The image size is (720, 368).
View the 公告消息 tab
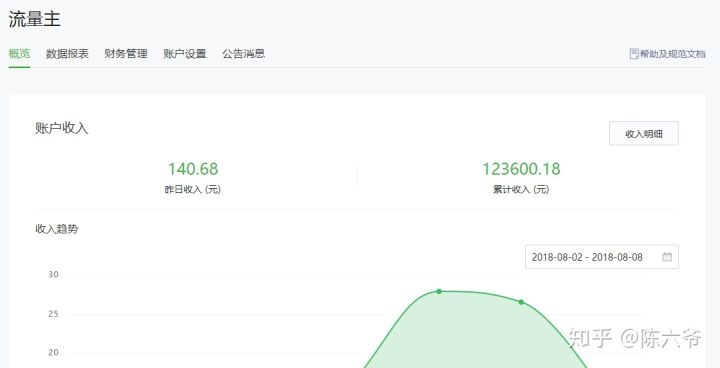(243, 54)
